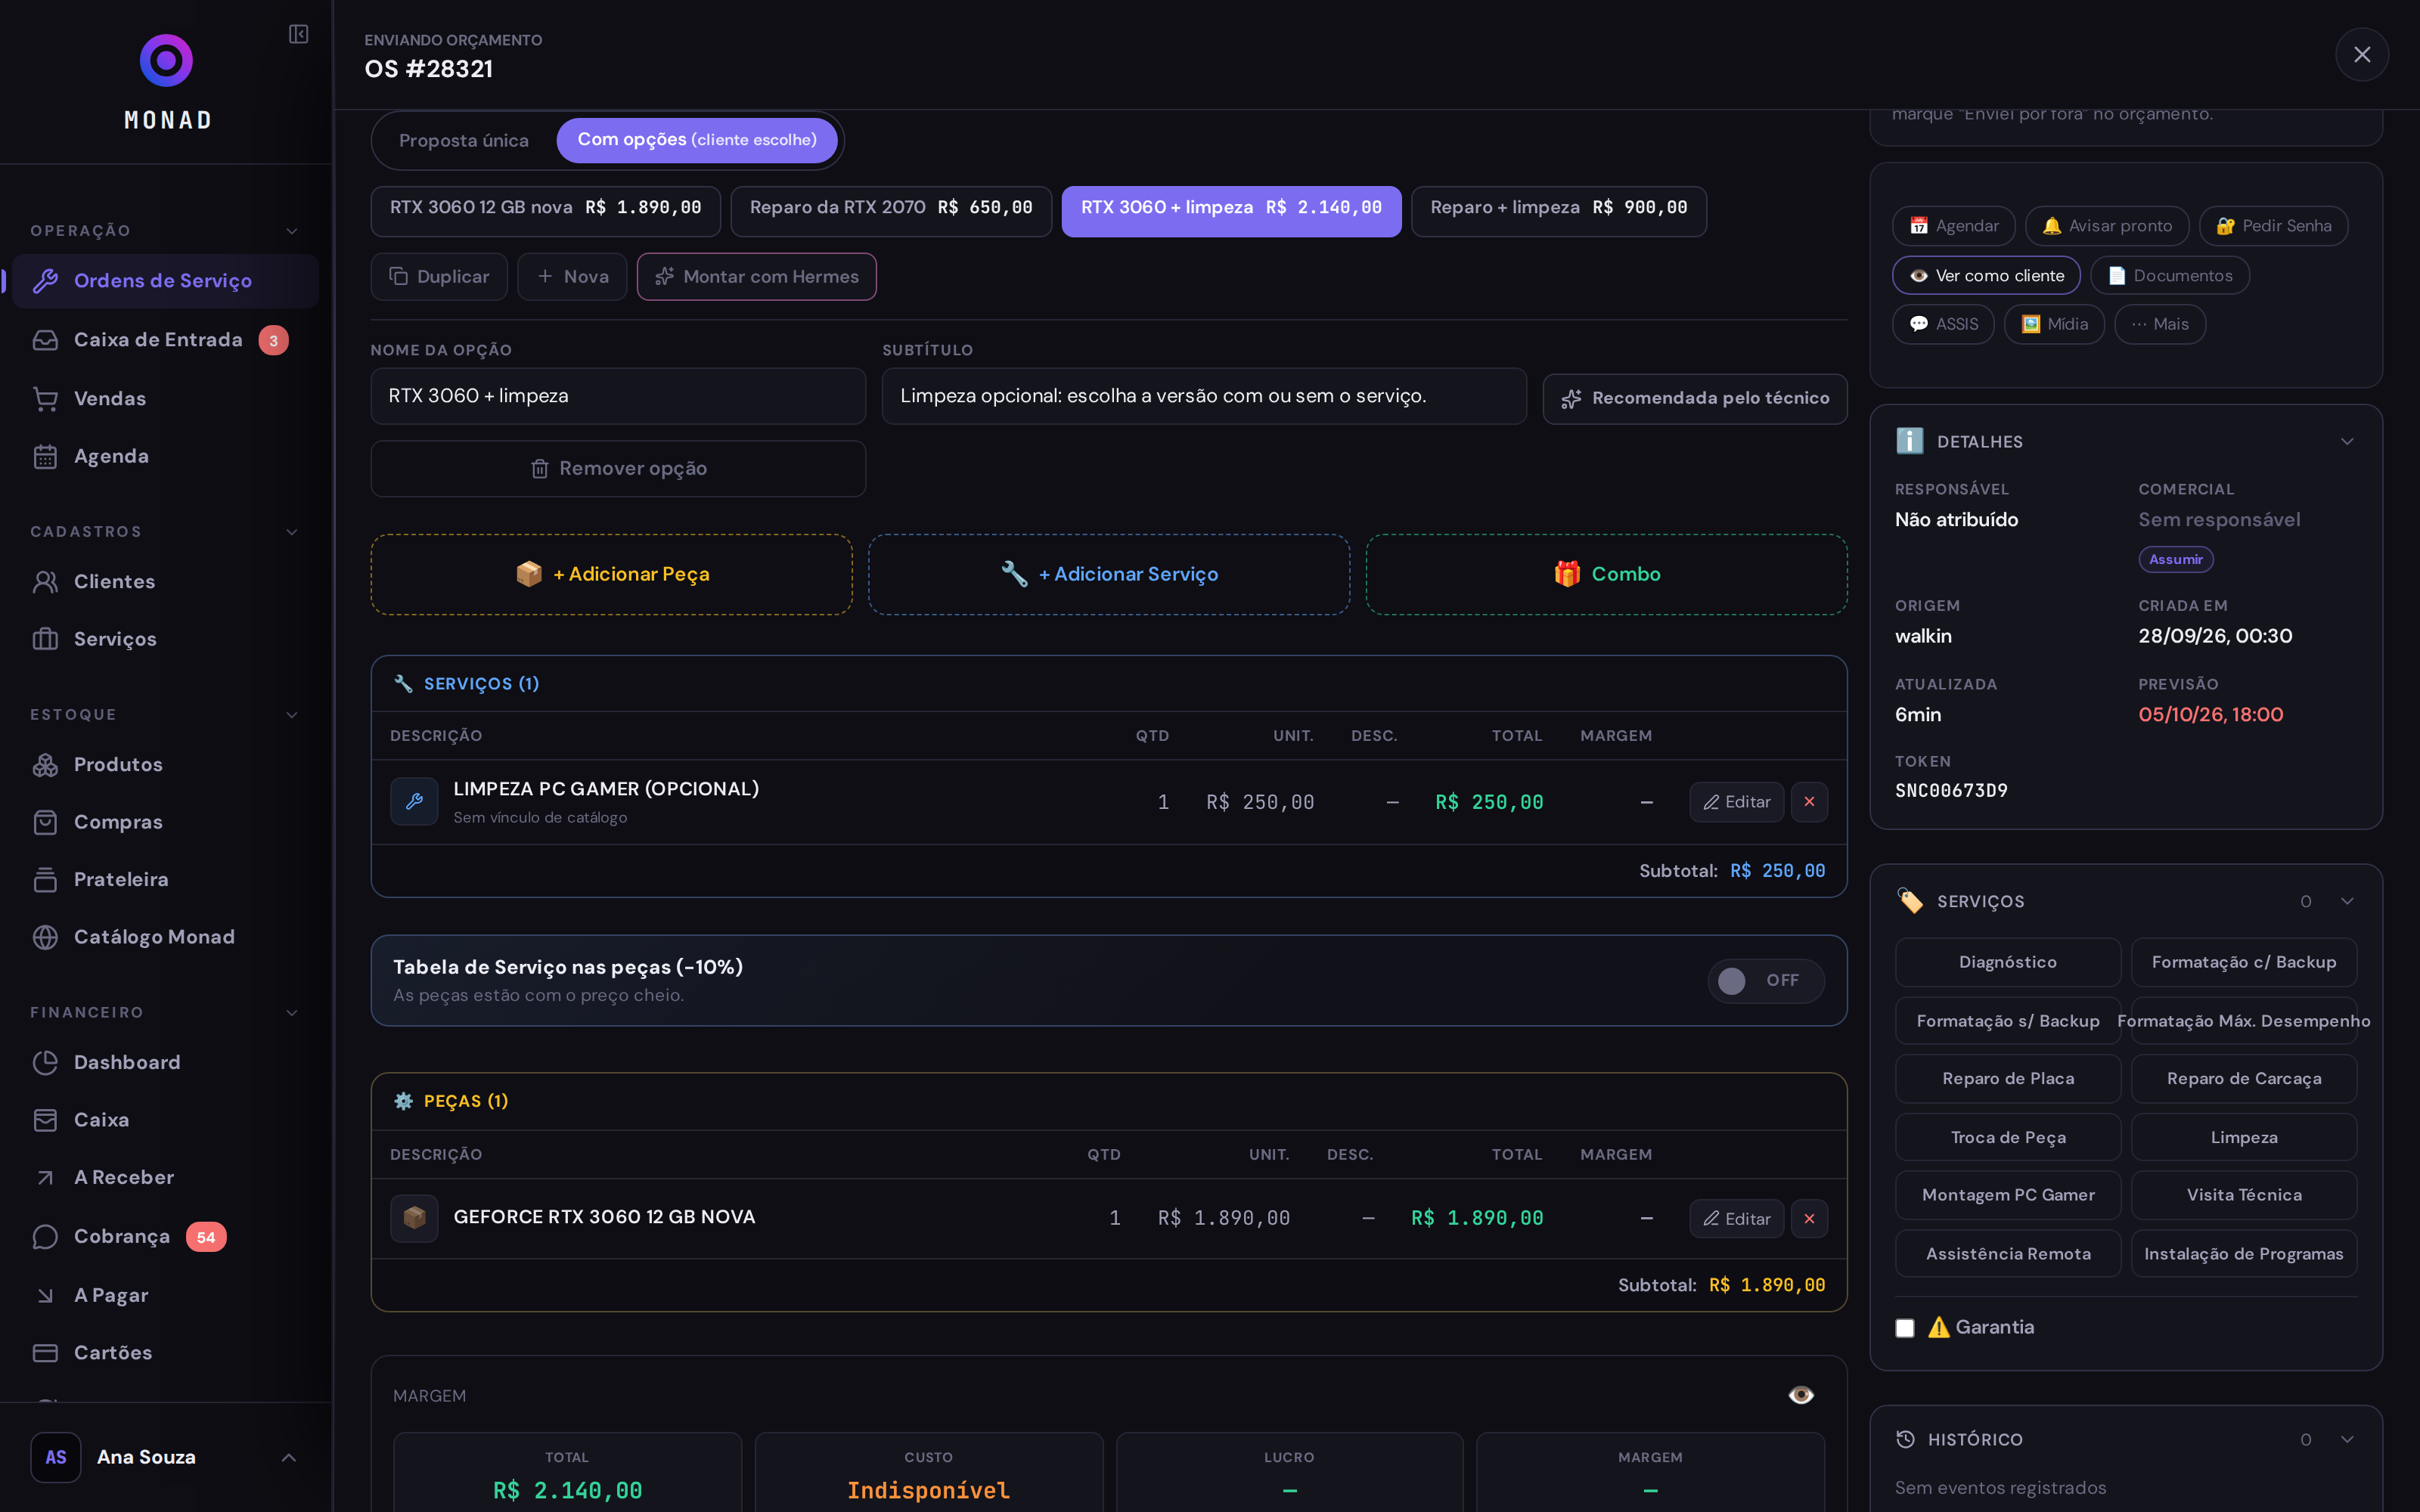Image resolution: width=2420 pixels, height=1512 pixels.
Task: Click Pedir Senha action
Action: click(x=2273, y=226)
